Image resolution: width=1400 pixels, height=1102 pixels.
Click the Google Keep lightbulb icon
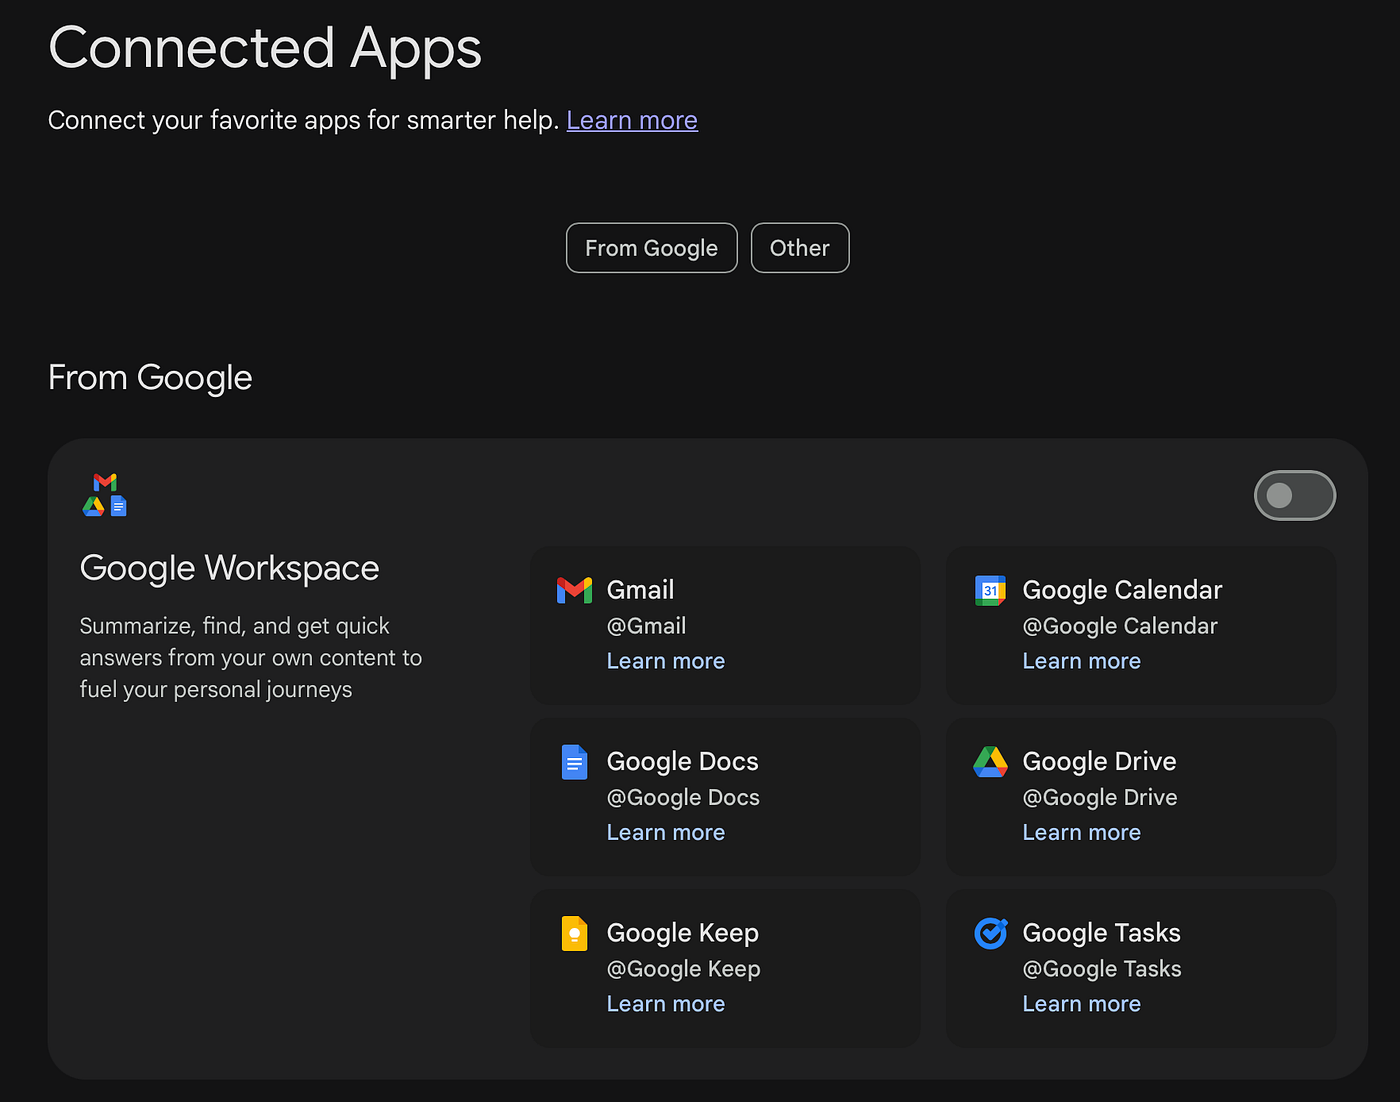[x=574, y=933]
